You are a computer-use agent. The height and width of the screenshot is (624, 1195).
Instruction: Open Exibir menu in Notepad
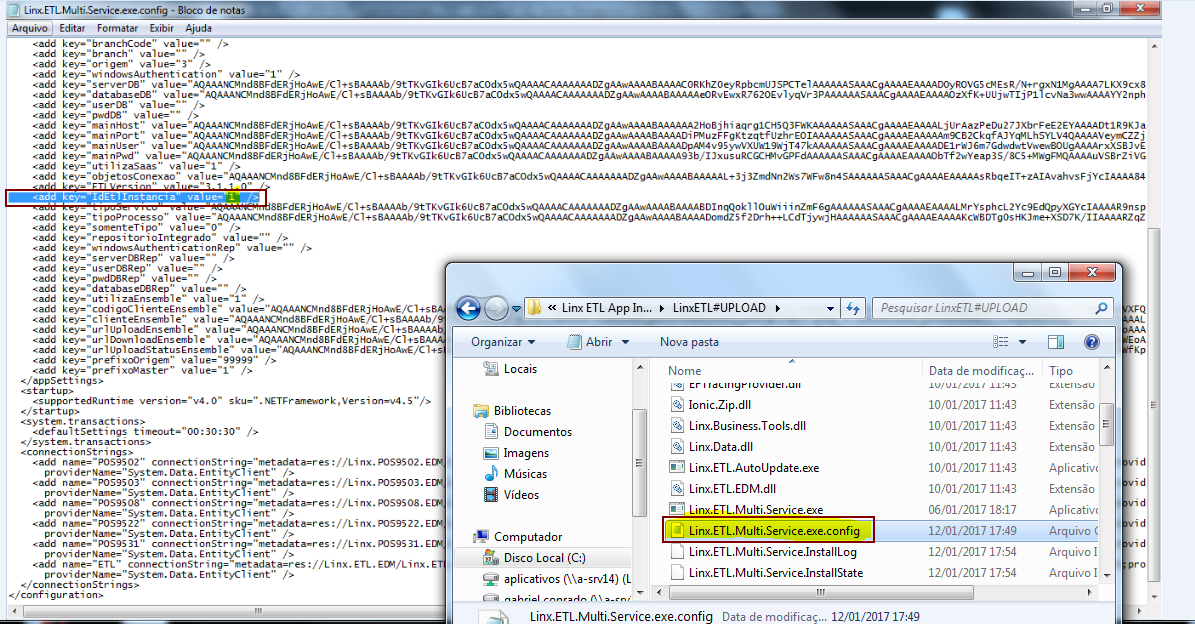[161, 28]
